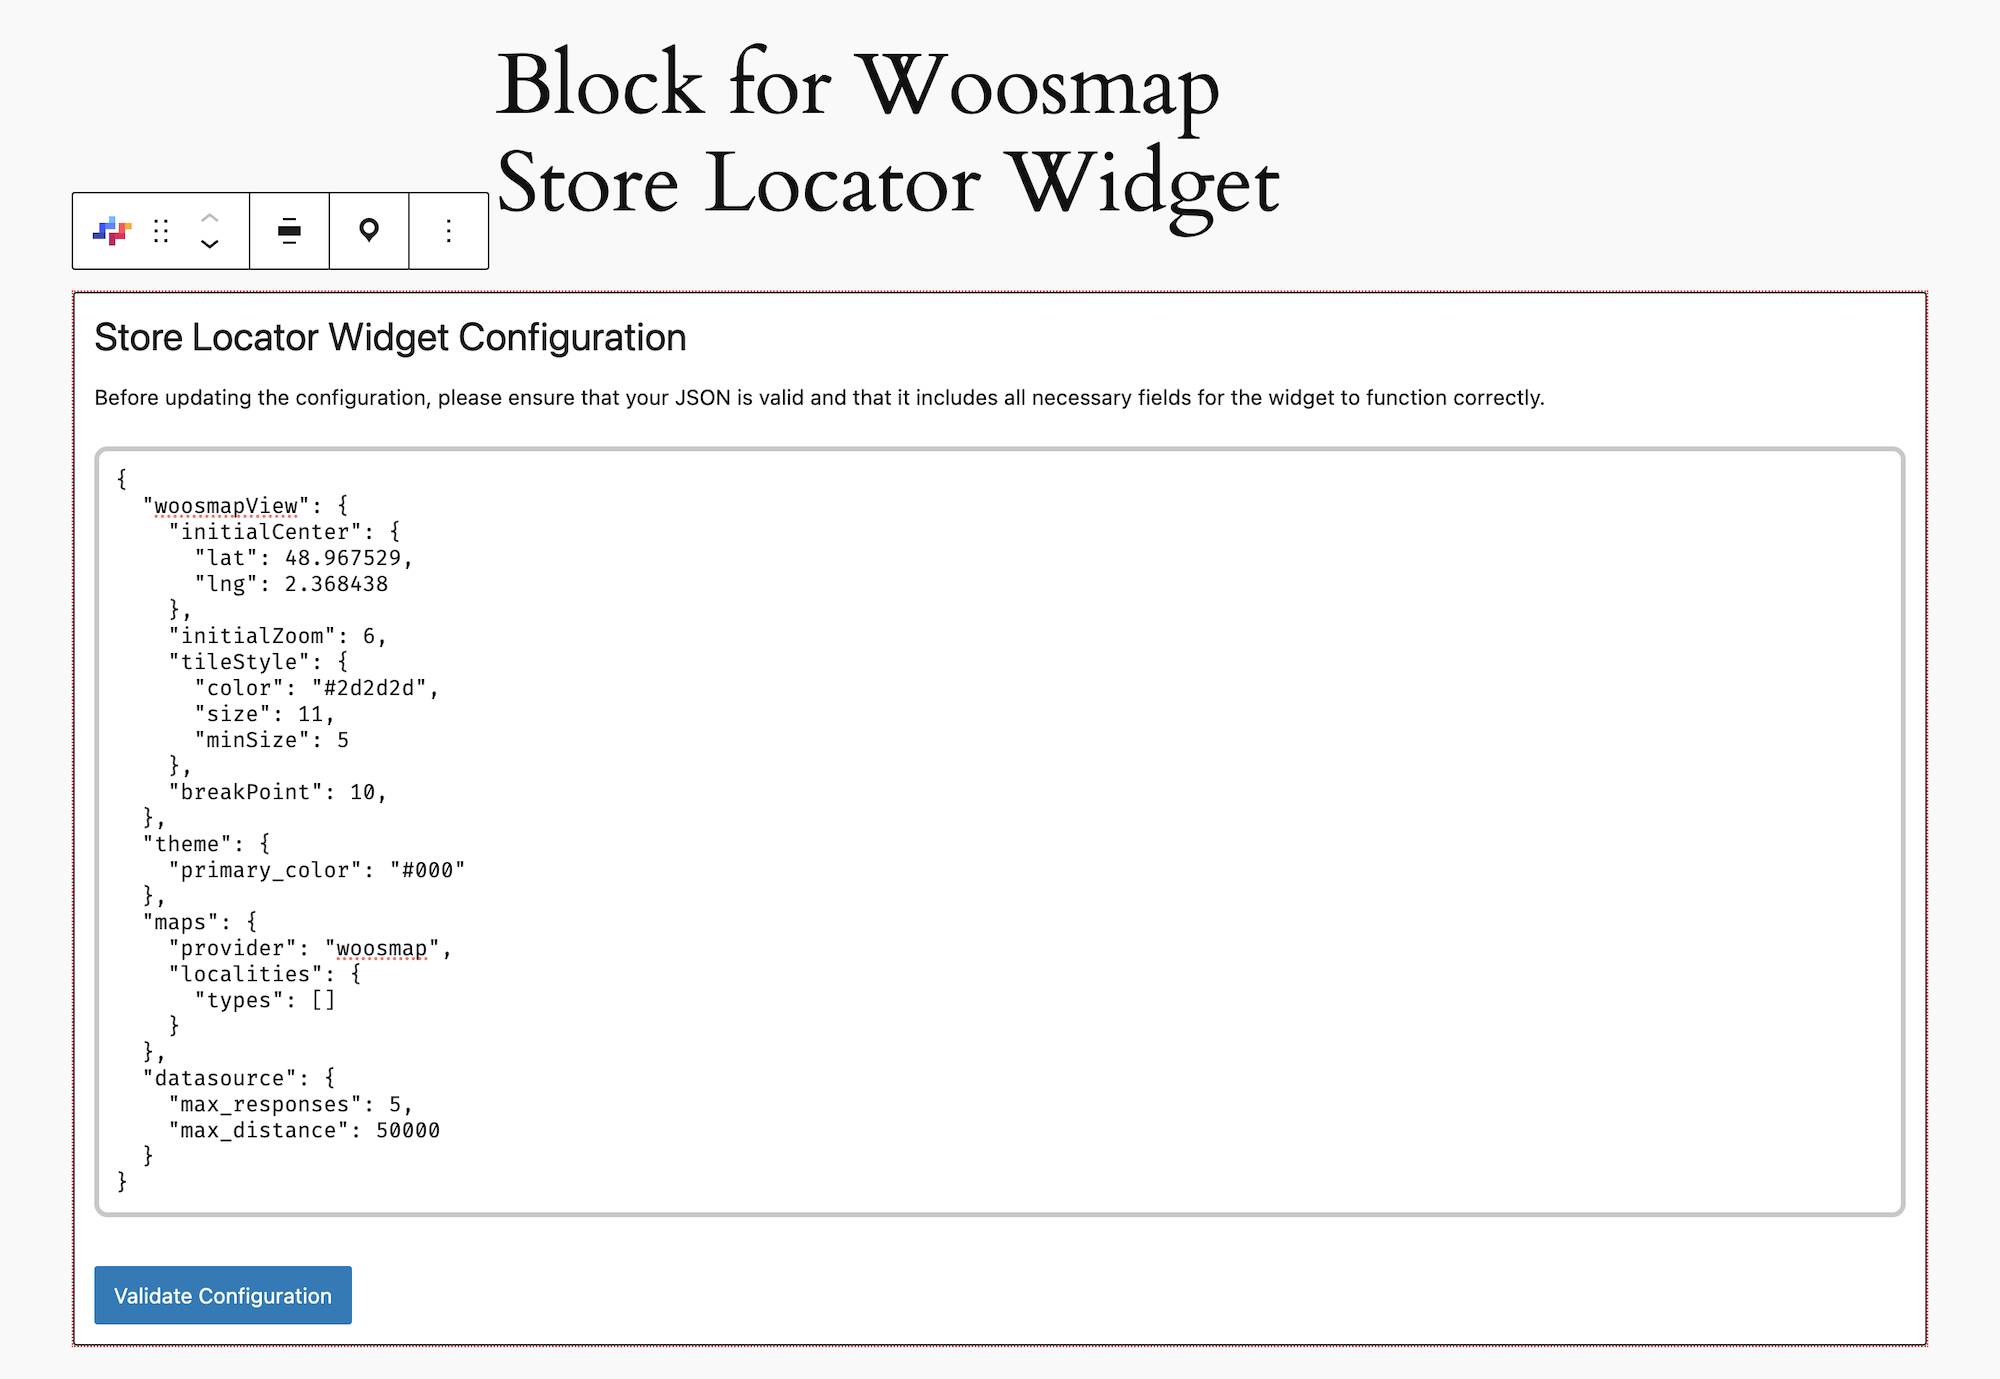This screenshot has height=1379, width=2000.
Task: Click the "lat": 48.967529 line
Action: 304,558
